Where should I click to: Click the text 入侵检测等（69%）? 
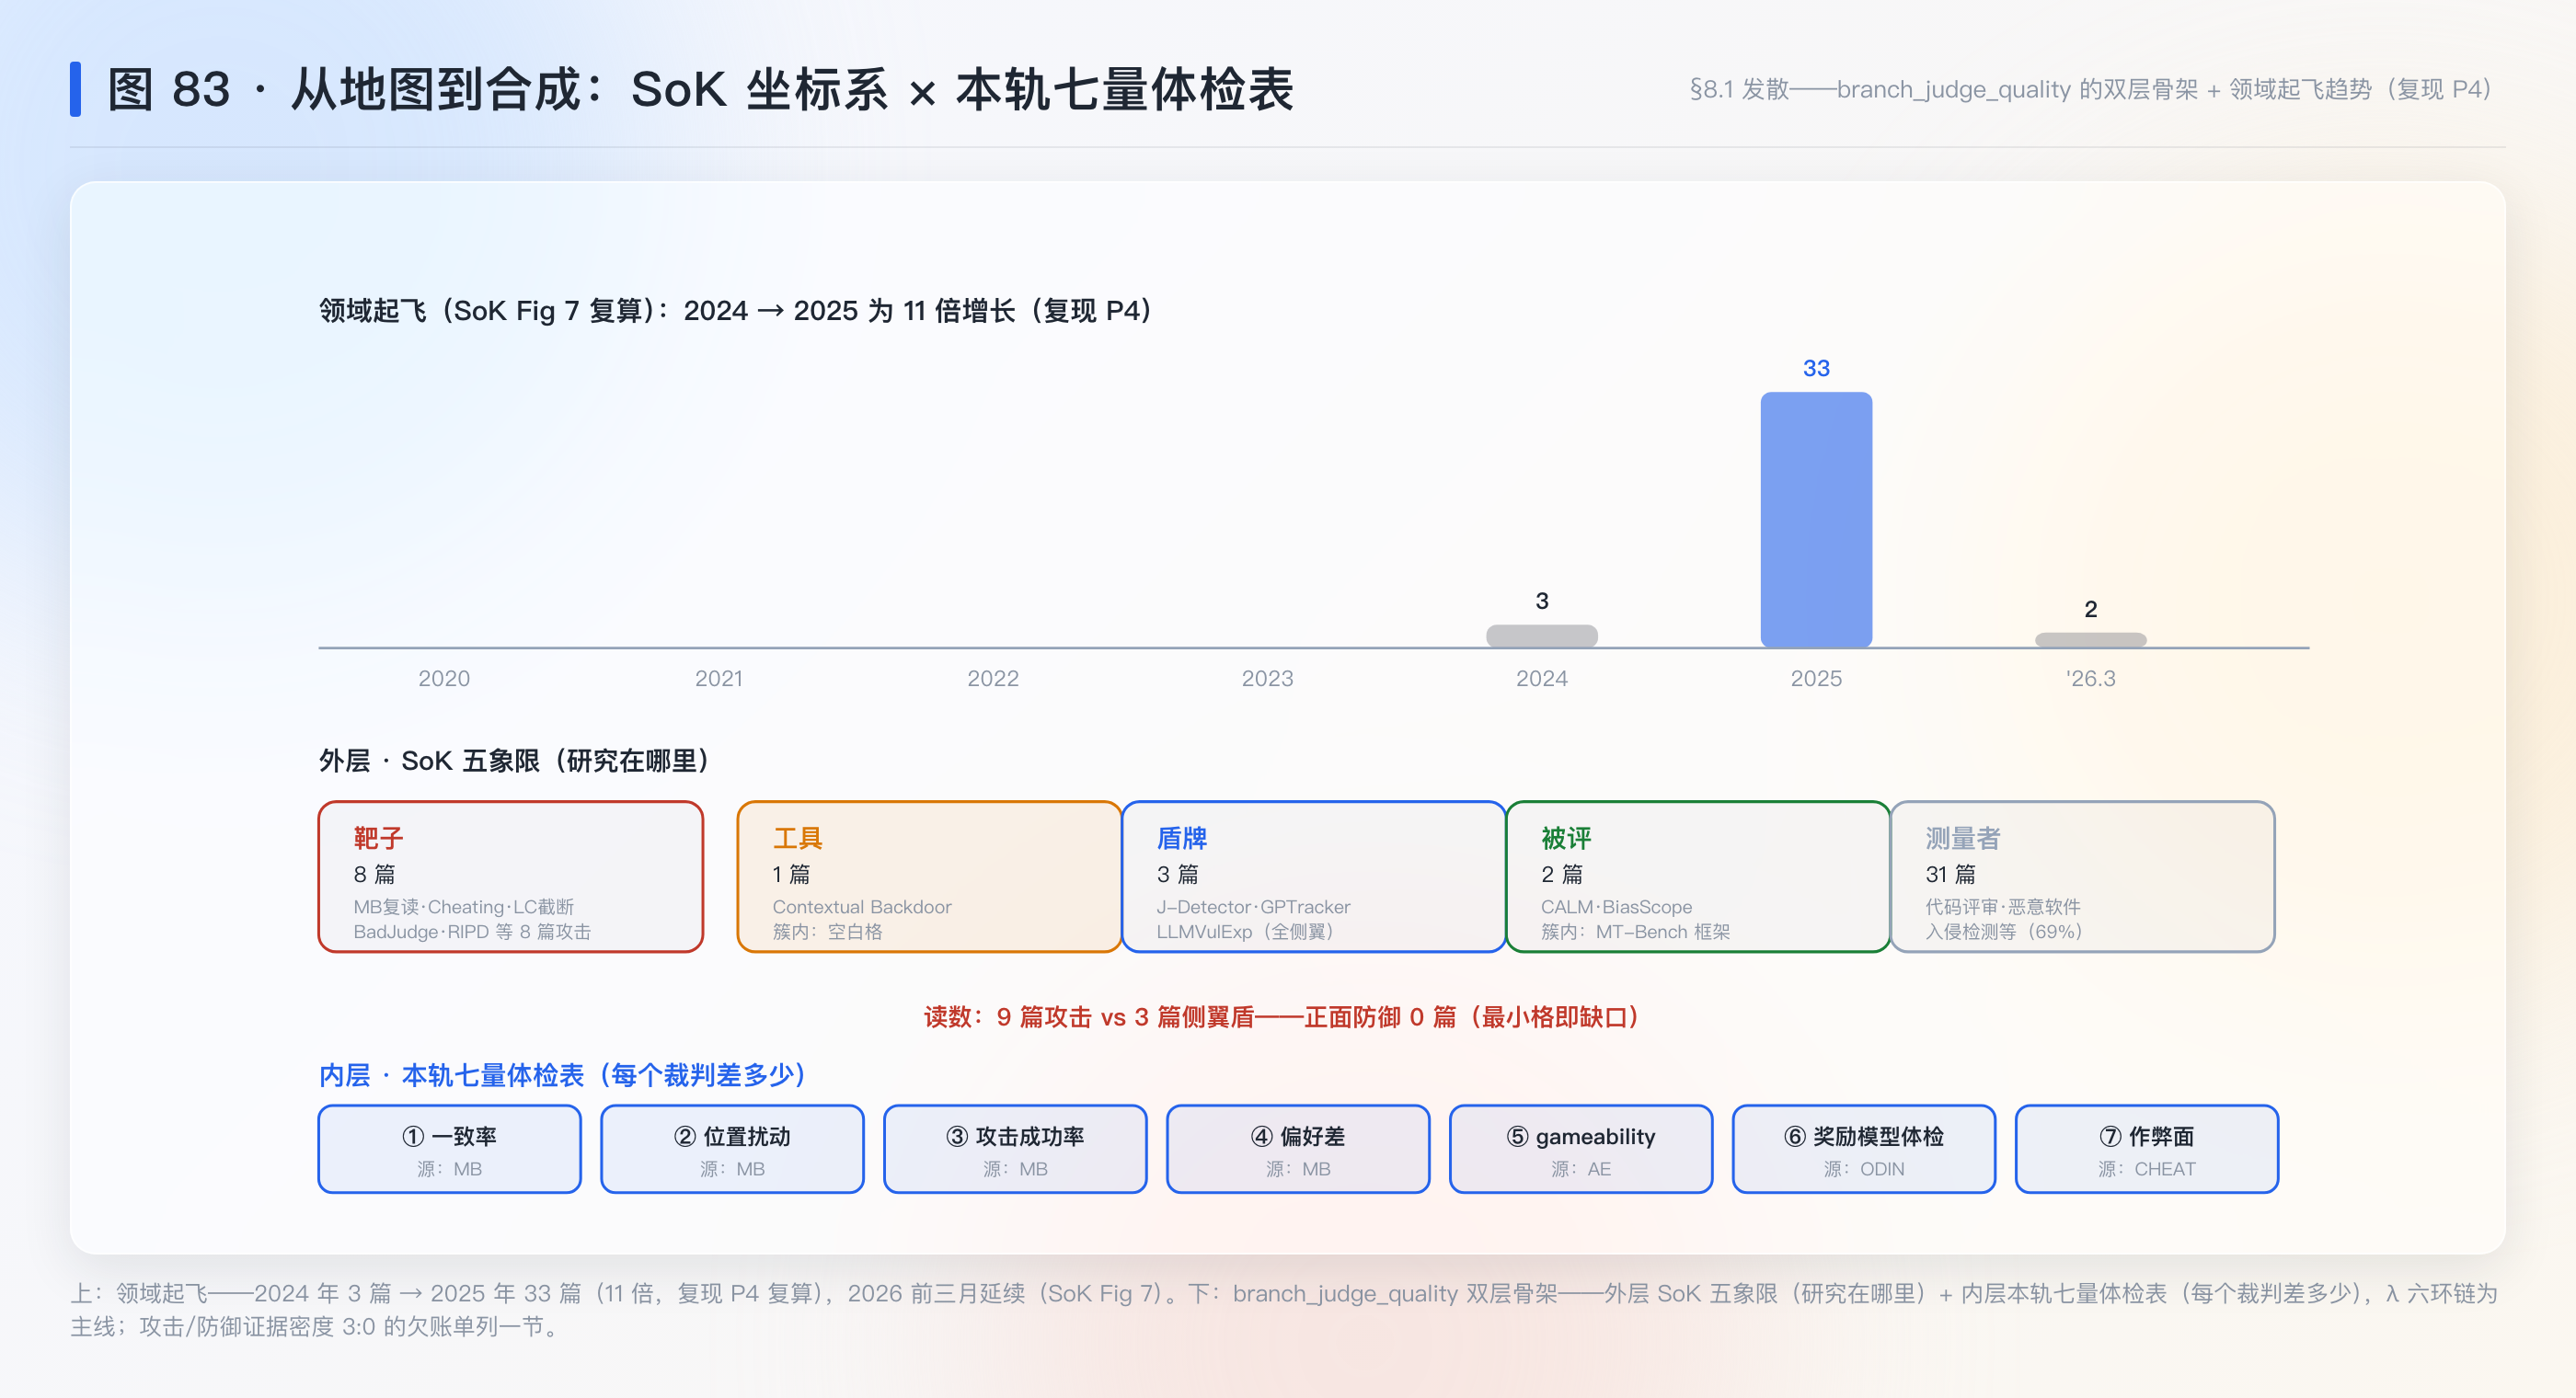(x=2004, y=932)
